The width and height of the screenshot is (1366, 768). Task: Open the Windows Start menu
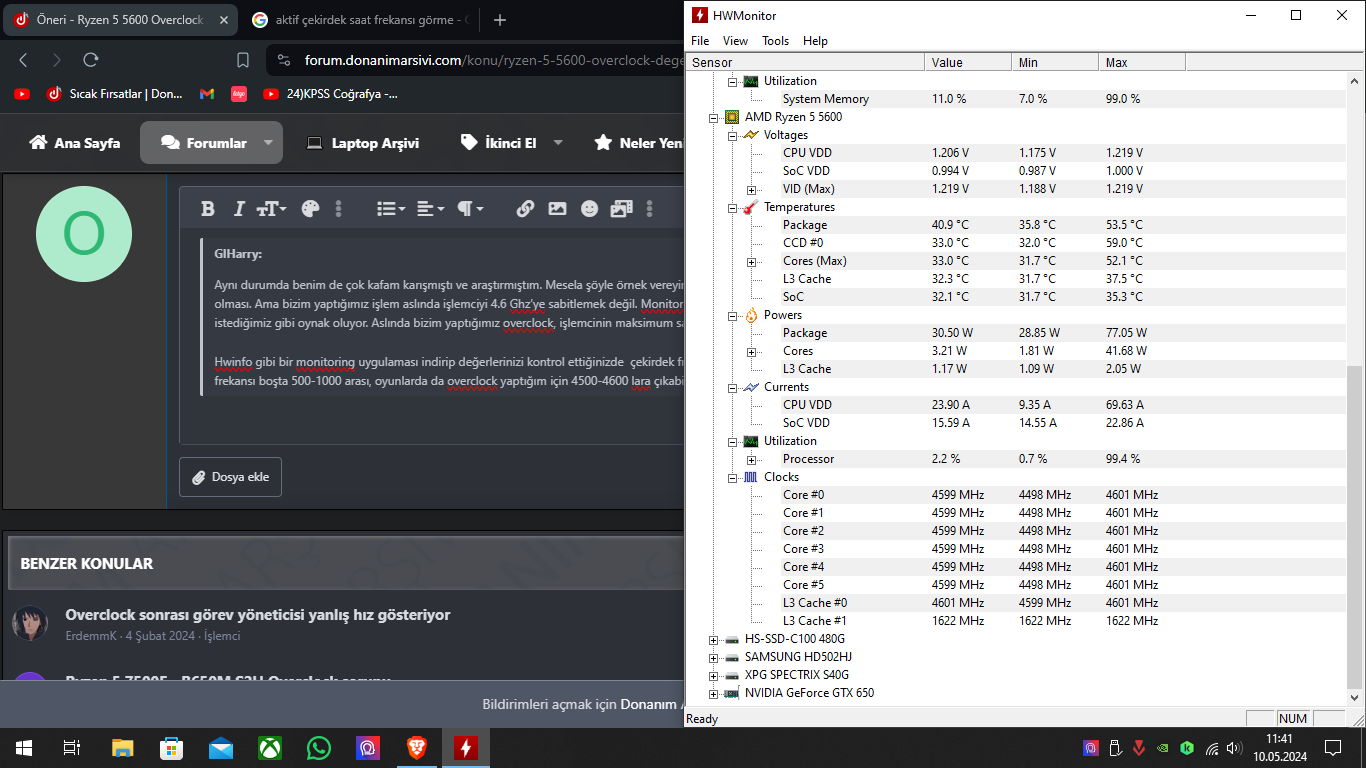[23, 747]
